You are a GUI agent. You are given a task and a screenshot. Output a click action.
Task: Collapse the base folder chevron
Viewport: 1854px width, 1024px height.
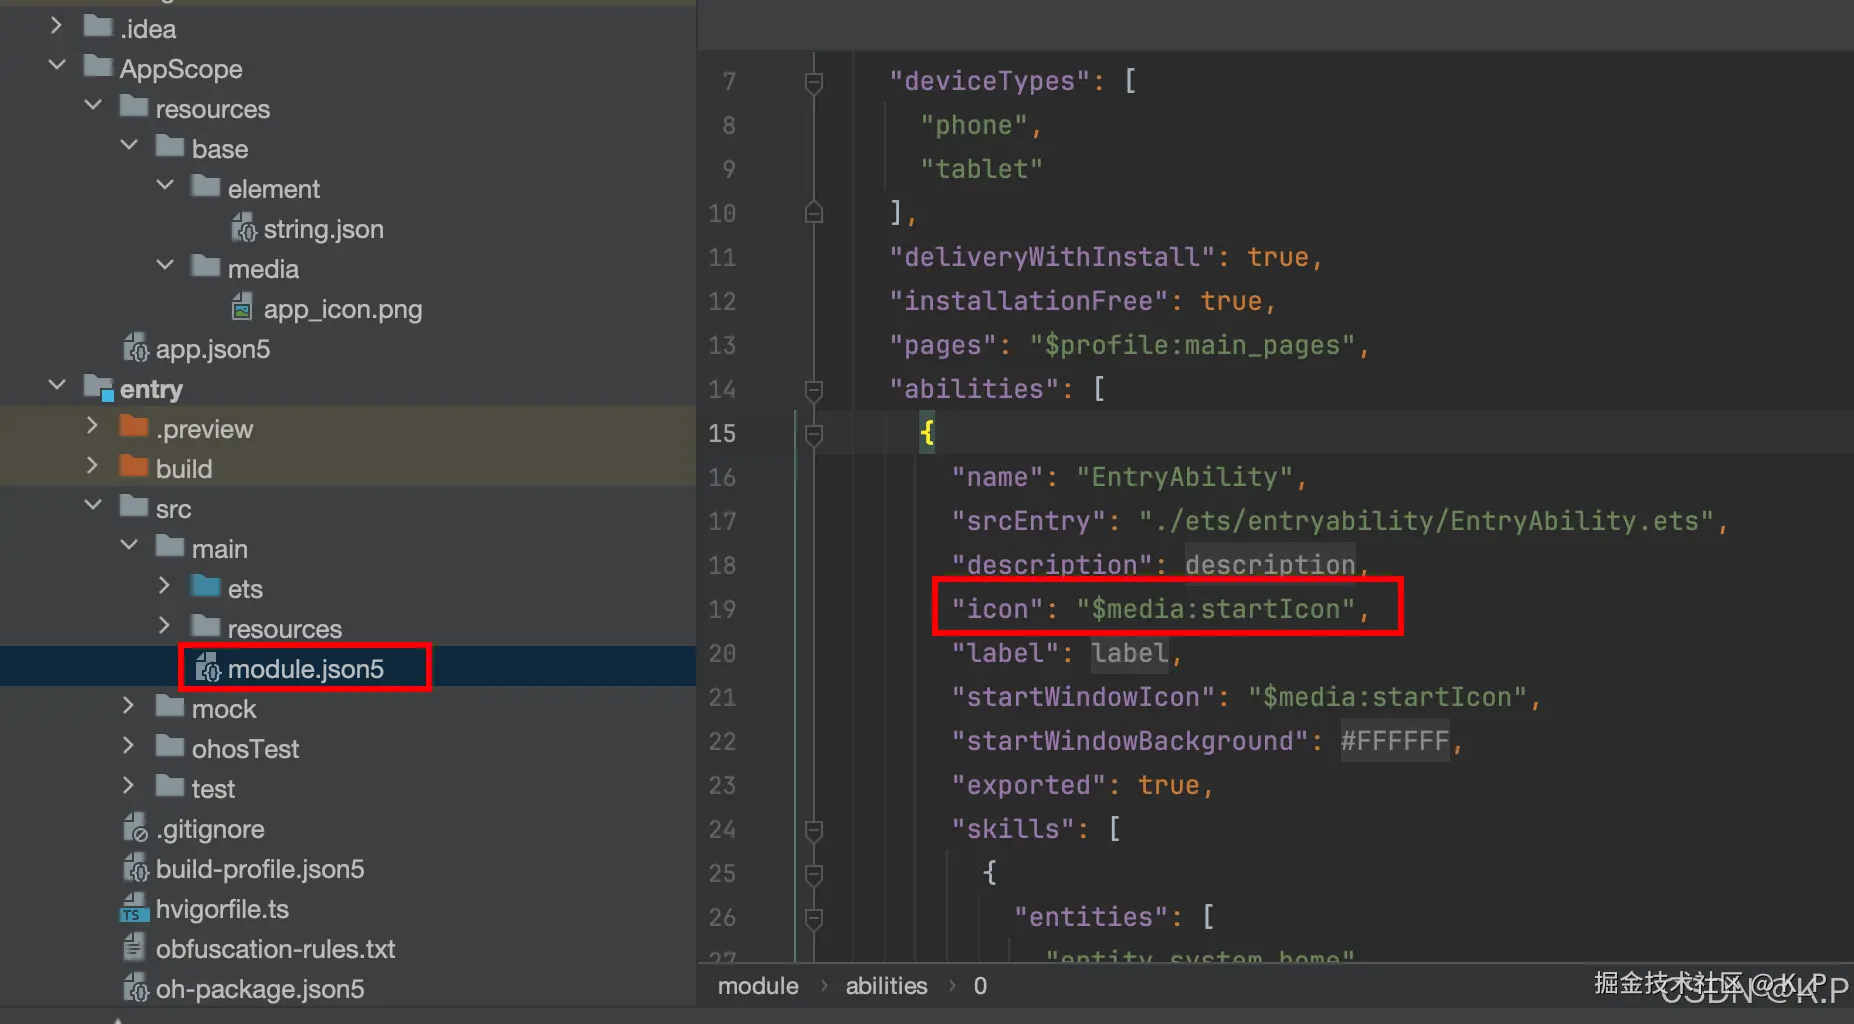coord(129,146)
